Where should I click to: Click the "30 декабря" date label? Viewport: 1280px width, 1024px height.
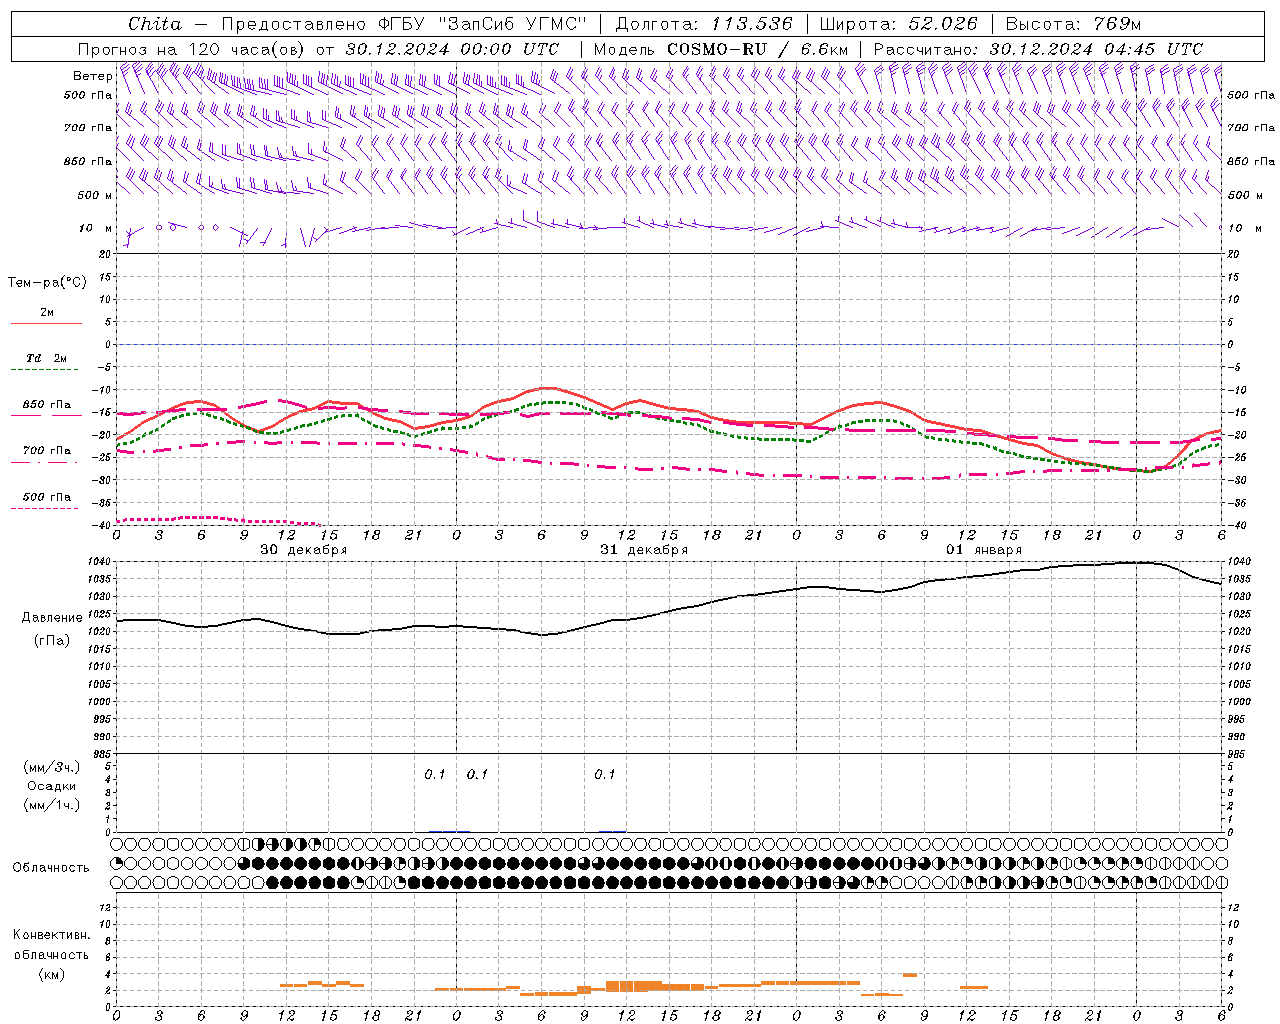point(304,550)
